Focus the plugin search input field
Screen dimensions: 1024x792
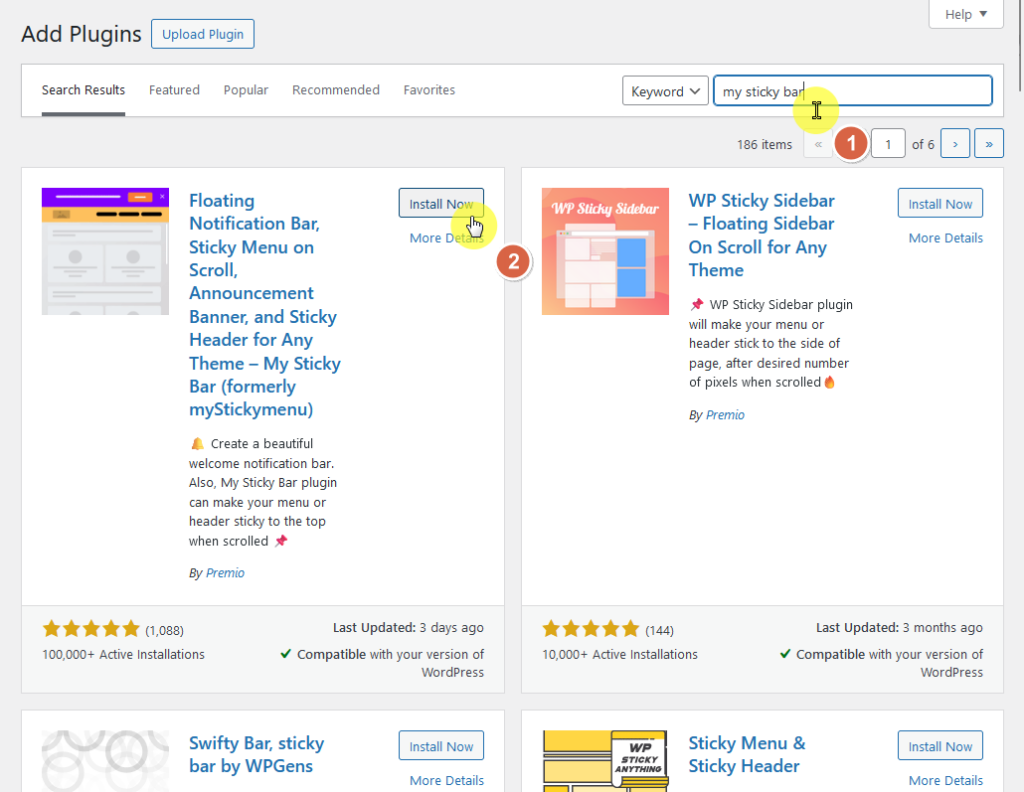853,91
